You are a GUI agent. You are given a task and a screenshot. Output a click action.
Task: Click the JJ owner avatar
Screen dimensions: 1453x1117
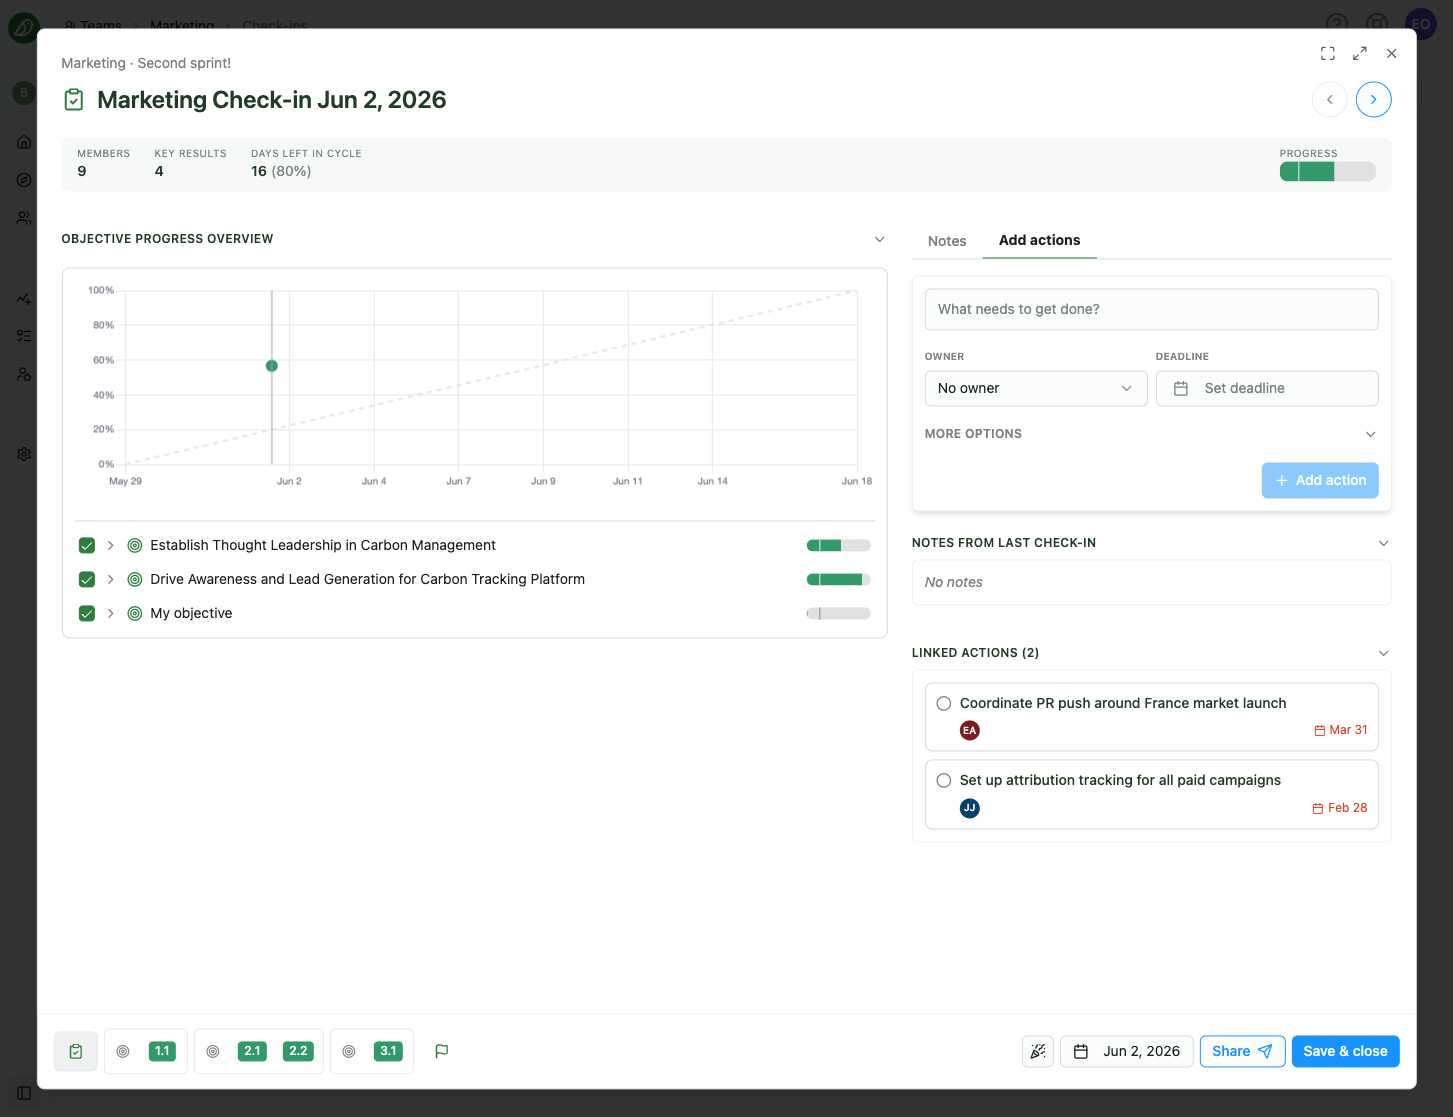[969, 808]
